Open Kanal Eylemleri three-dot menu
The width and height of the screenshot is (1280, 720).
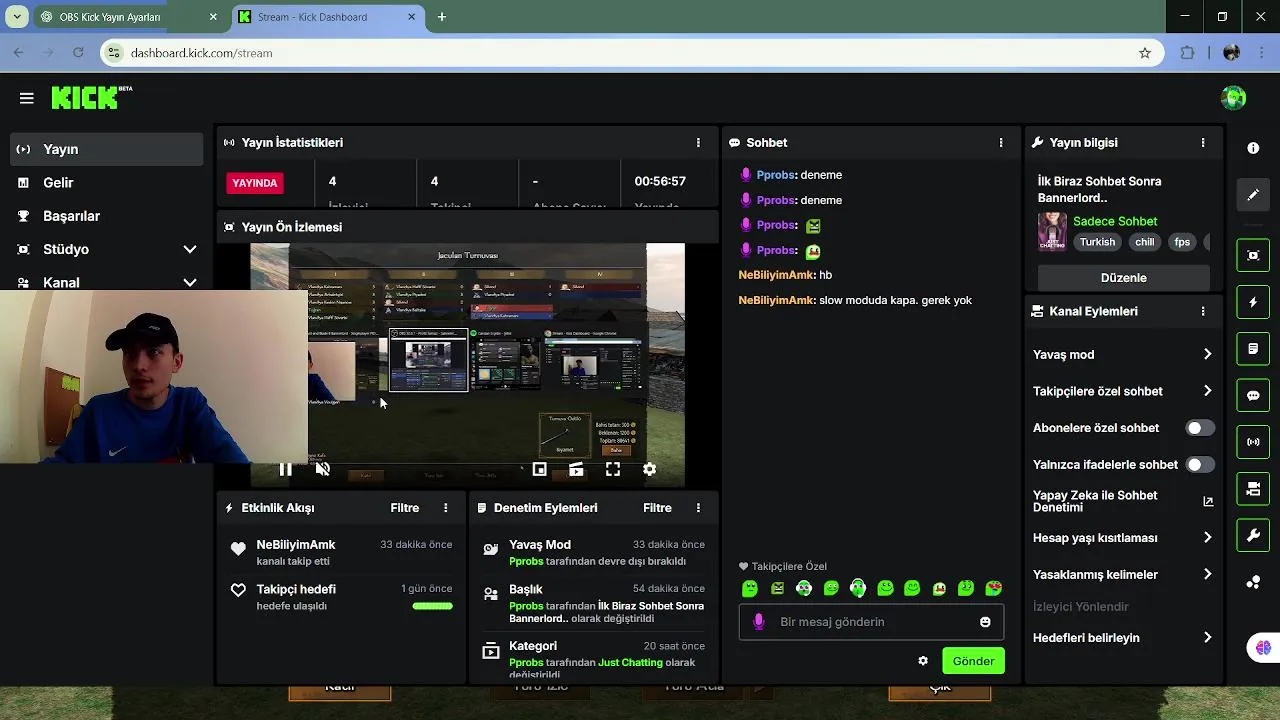coord(1203,311)
